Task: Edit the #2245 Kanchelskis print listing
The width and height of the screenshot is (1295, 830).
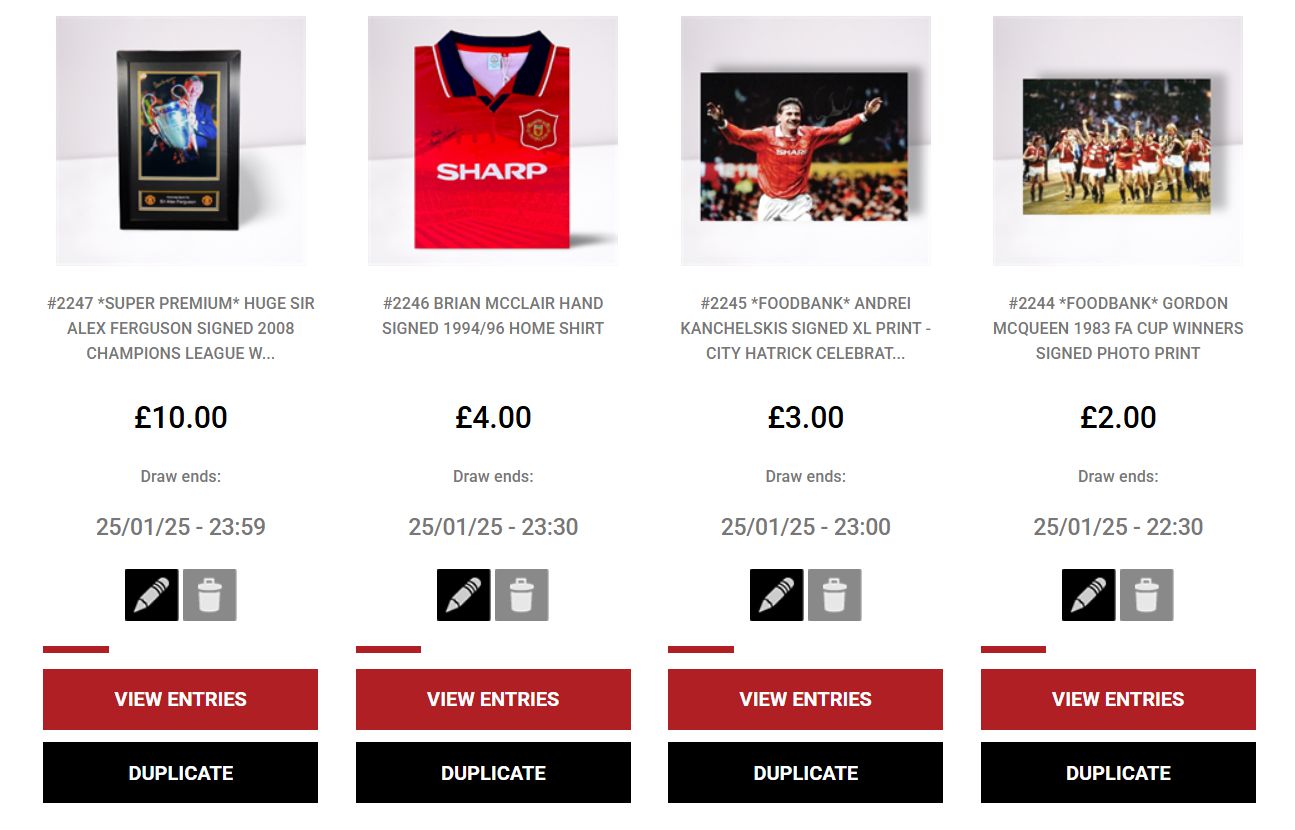Action: (777, 595)
